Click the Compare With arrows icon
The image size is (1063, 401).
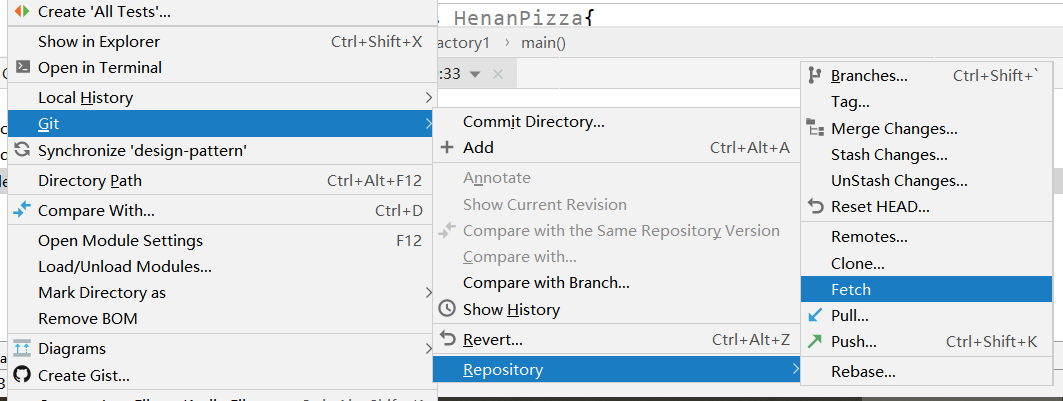(22, 210)
